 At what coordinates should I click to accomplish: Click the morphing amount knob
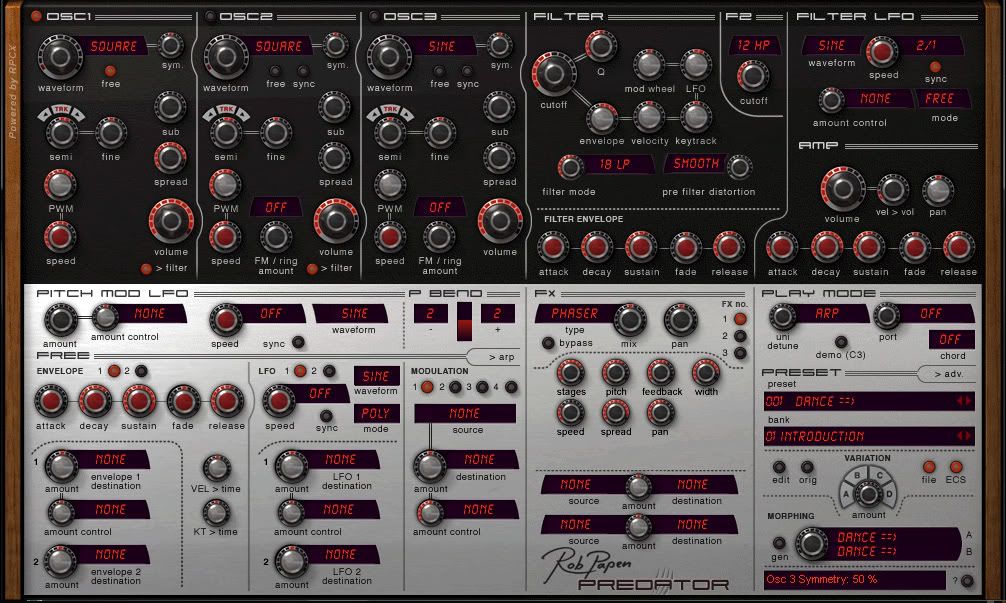(x=868, y=495)
